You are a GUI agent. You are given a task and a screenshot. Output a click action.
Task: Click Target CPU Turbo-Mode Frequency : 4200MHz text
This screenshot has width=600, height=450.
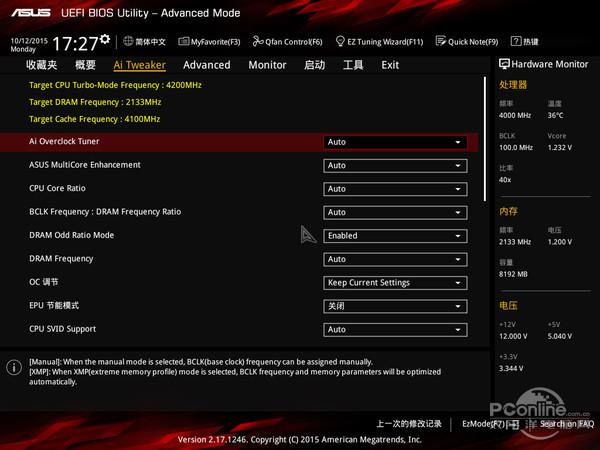coord(115,85)
